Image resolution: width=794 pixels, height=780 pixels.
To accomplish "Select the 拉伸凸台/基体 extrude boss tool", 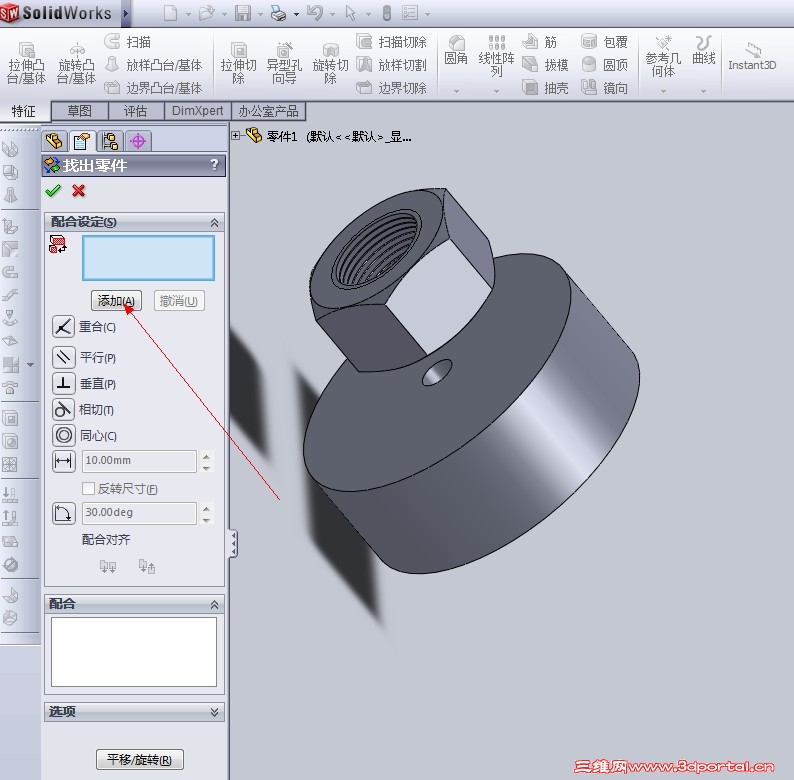I will (26, 63).
